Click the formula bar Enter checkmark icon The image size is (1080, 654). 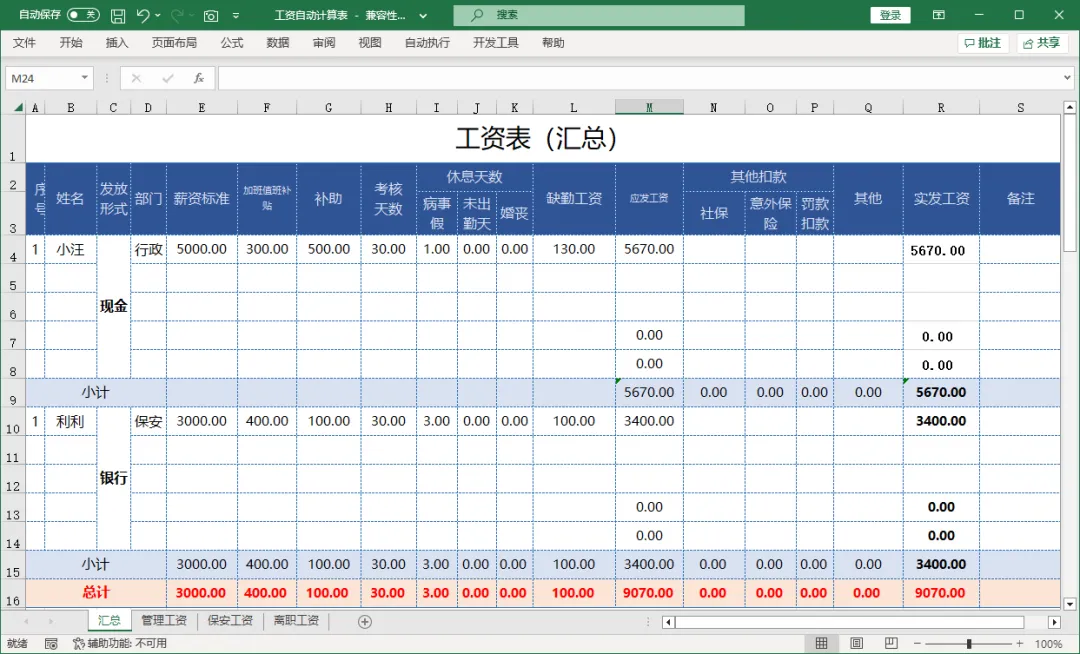[167, 78]
